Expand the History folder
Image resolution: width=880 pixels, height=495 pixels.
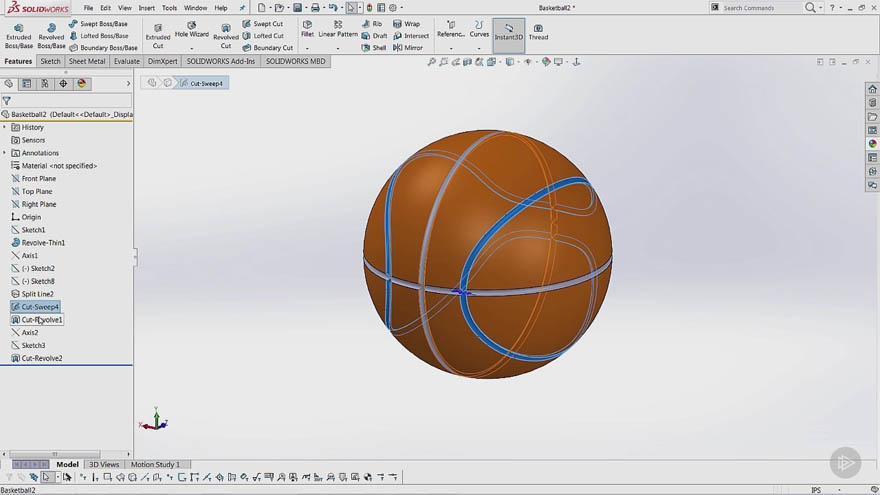4,127
